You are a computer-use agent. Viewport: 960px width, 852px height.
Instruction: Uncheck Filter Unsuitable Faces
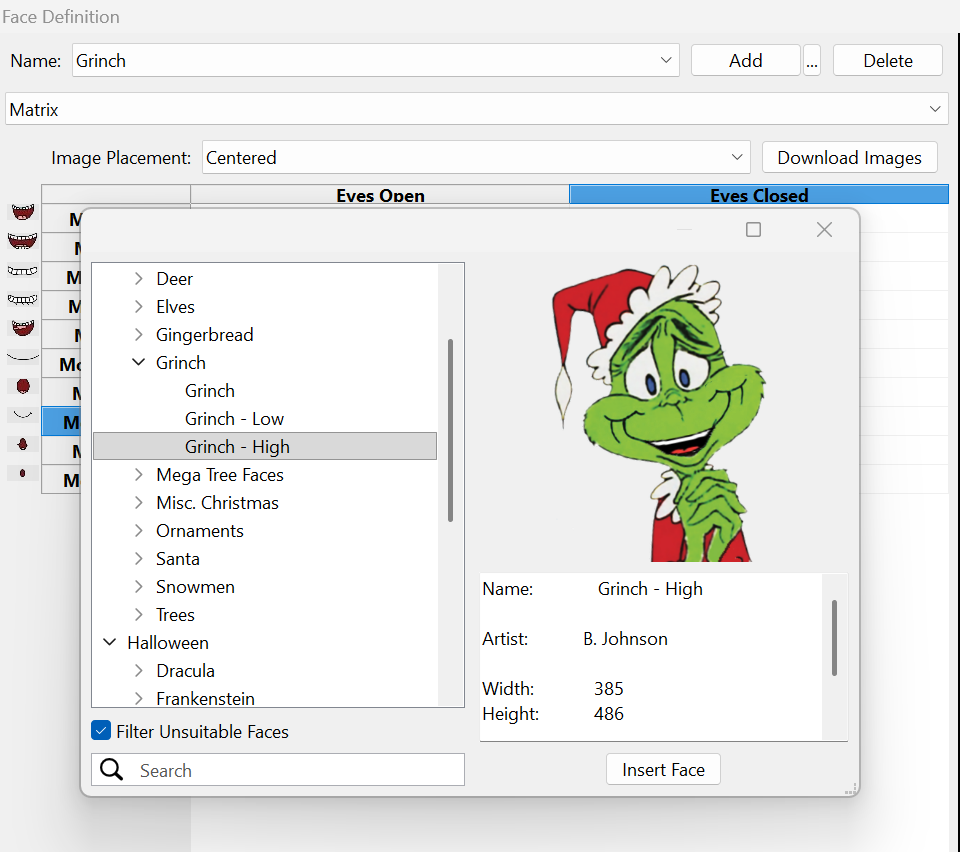(x=101, y=731)
